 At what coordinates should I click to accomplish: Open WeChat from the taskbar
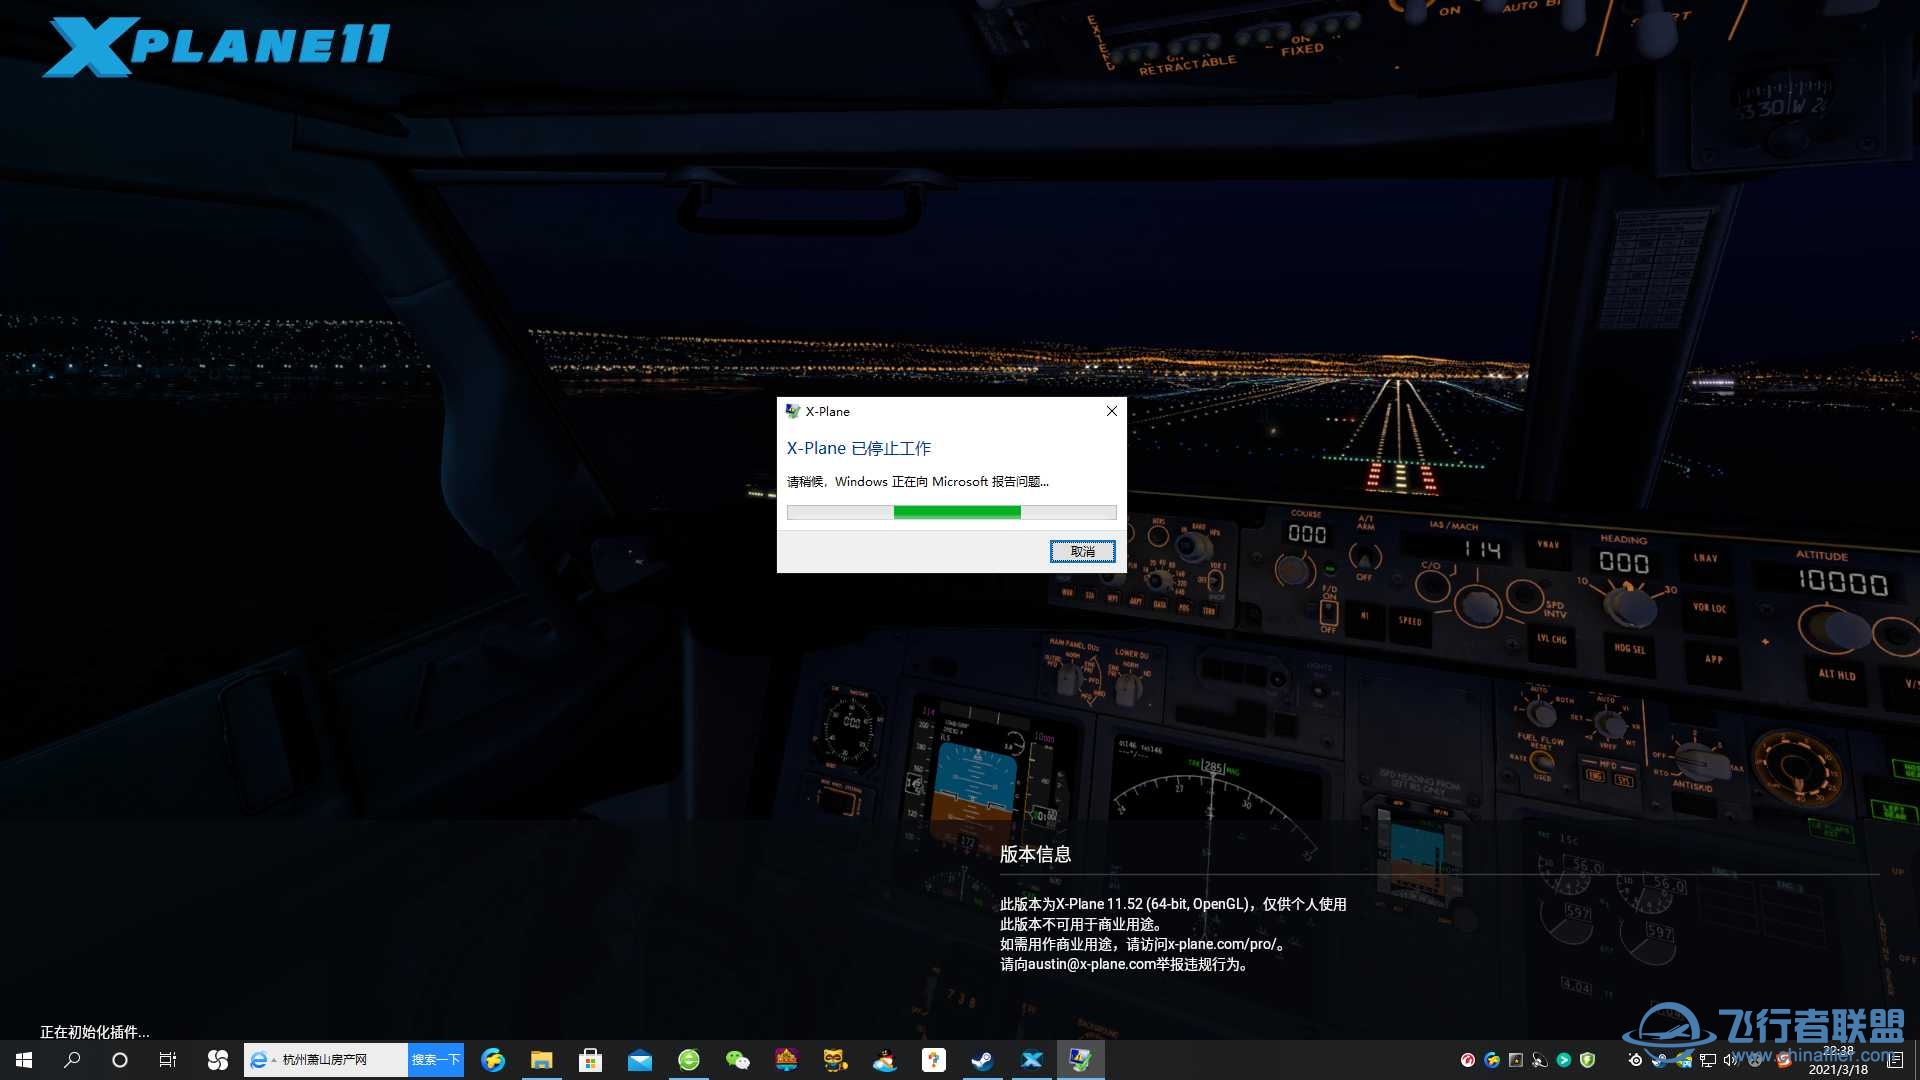tap(738, 1060)
